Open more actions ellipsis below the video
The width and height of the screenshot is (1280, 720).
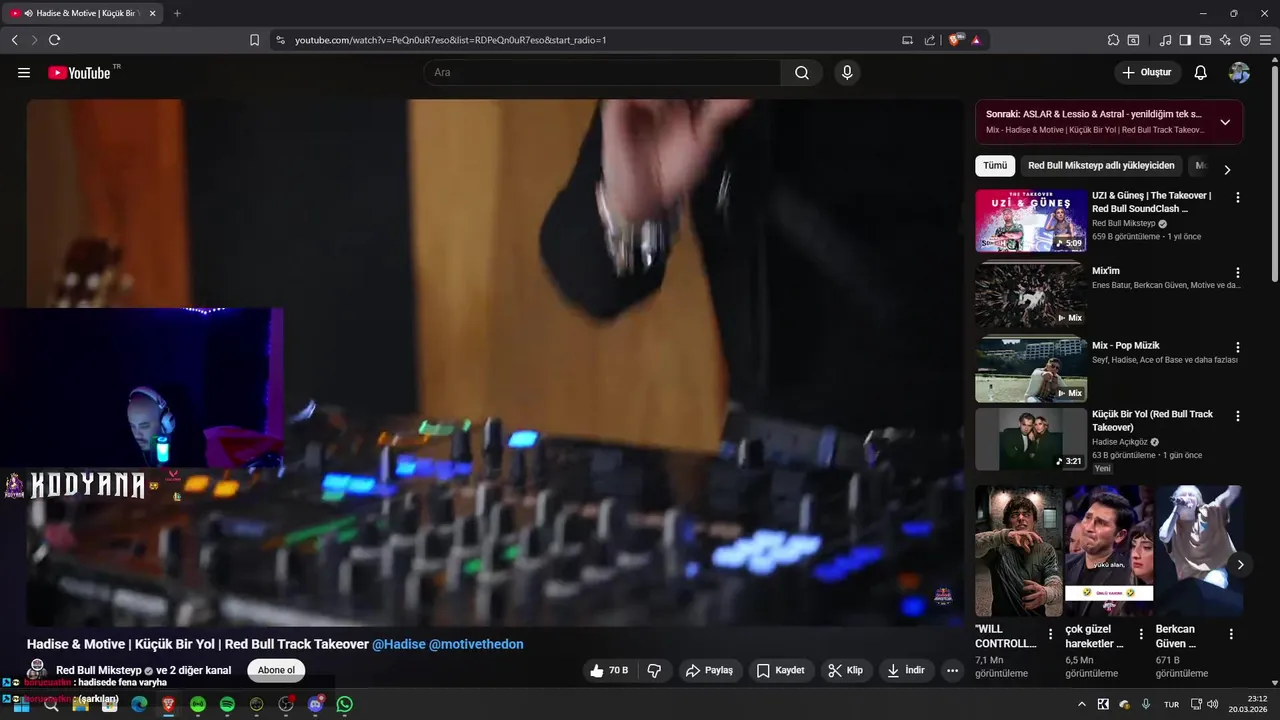952,670
